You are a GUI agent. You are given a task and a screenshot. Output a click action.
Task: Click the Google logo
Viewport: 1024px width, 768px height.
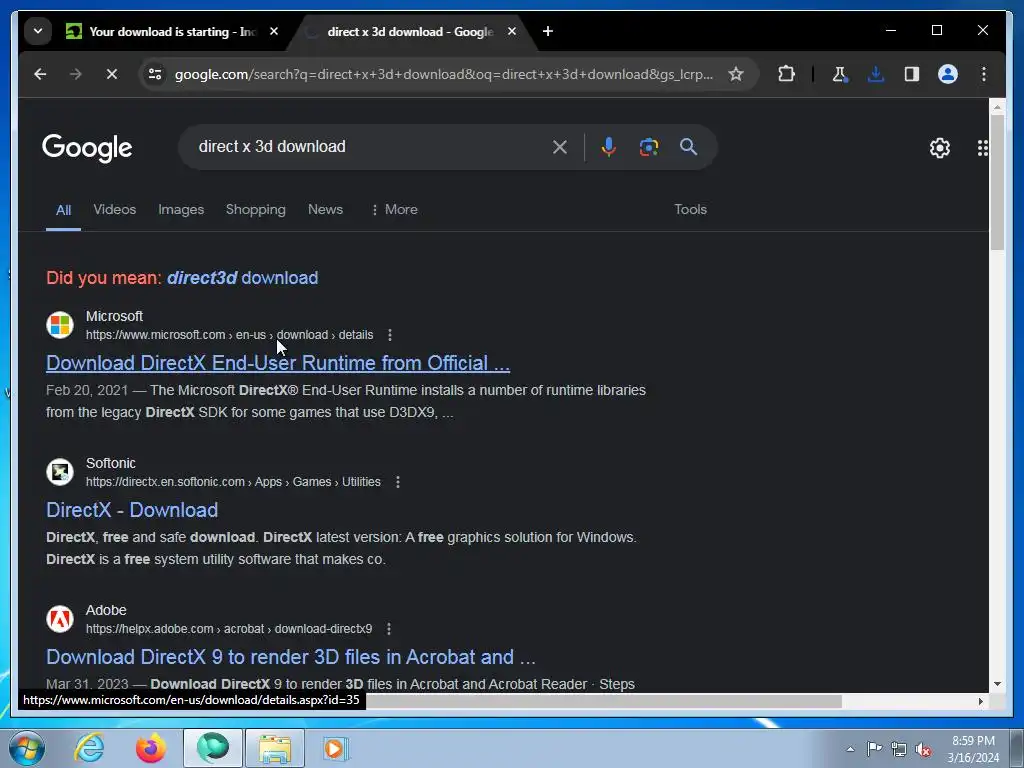(x=87, y=148)
